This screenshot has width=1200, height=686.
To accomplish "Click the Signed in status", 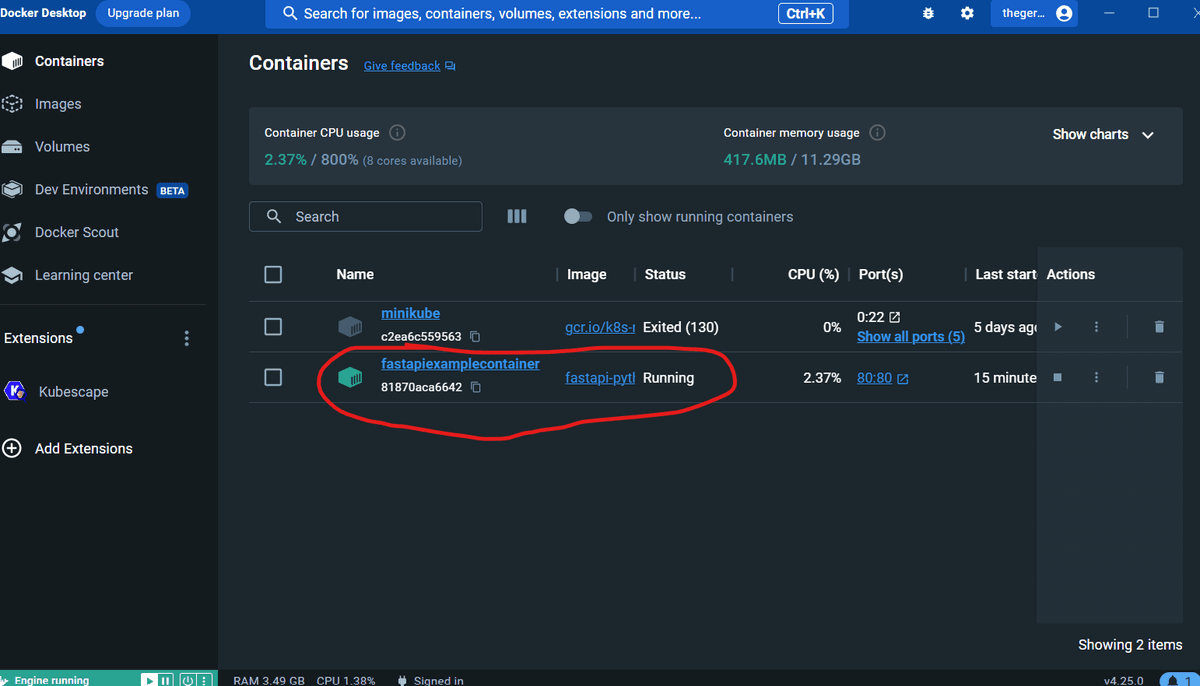I will 438,681.
